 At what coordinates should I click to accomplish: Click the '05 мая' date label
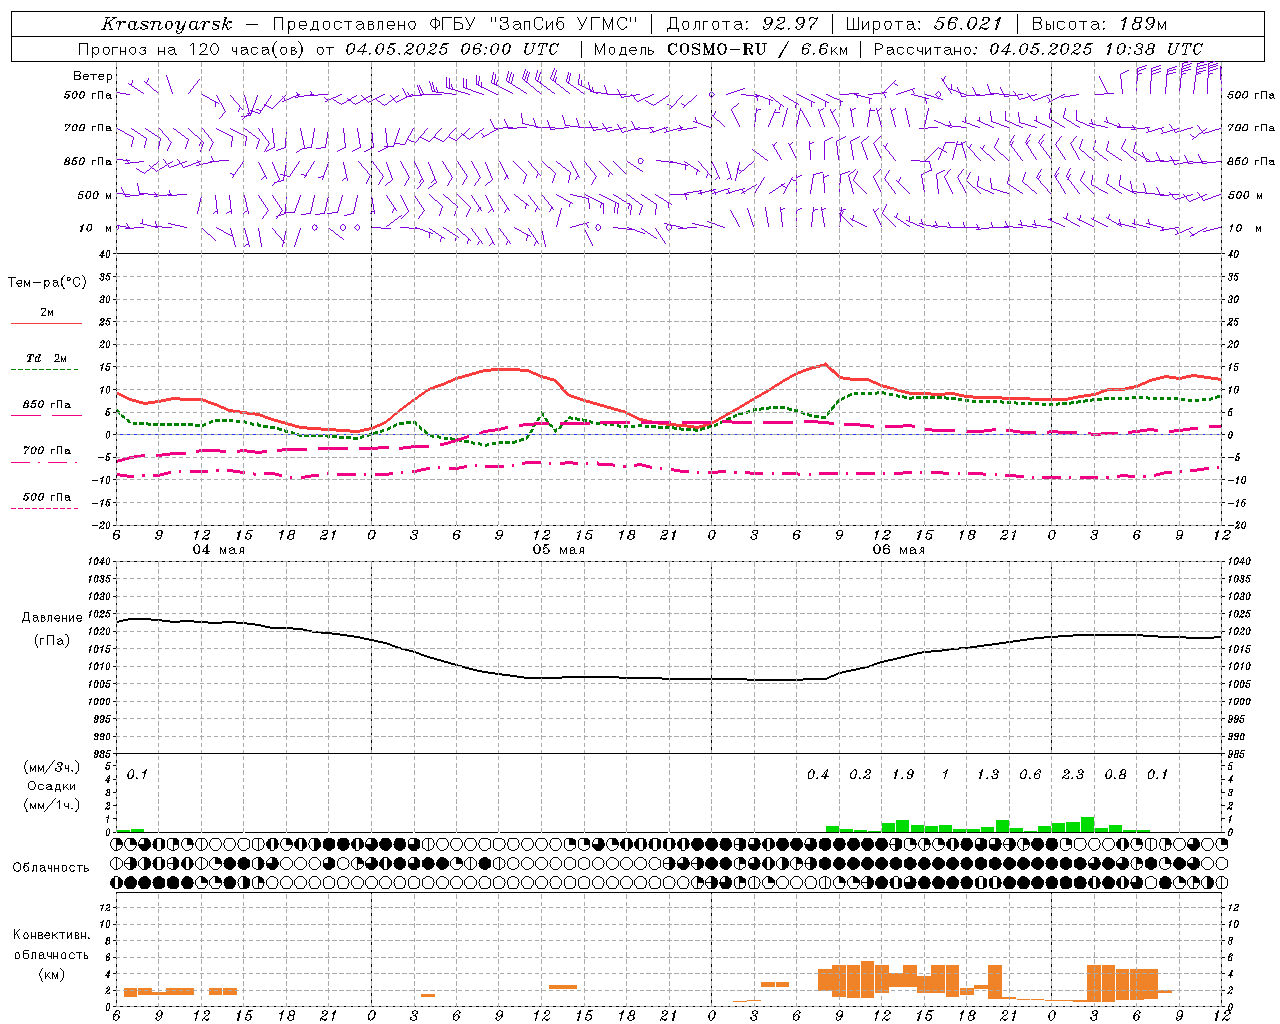click(559, 550)
